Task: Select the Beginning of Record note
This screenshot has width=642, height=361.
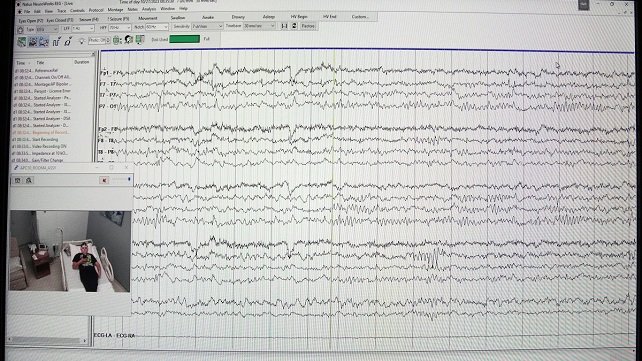Action: [41, 133]
